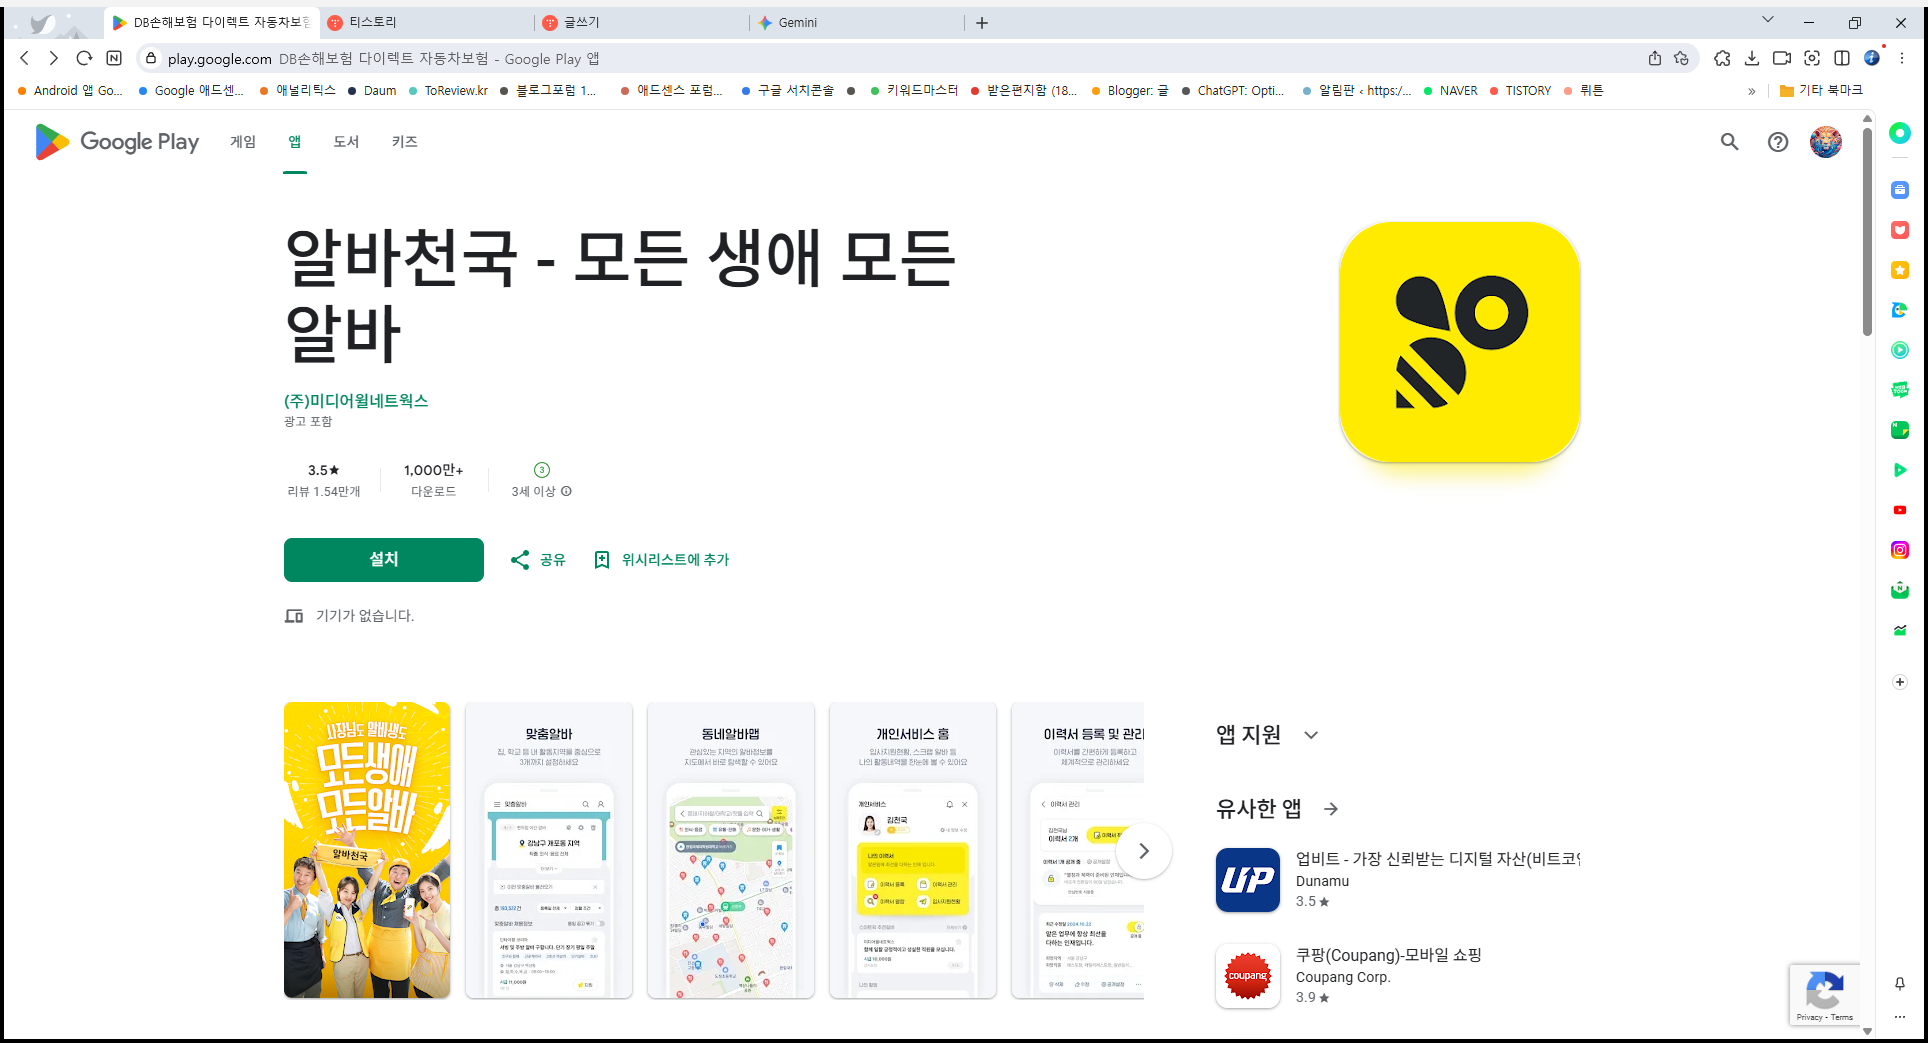Share the 알바천국 app

pyautogui.click(x=537, y=560)
